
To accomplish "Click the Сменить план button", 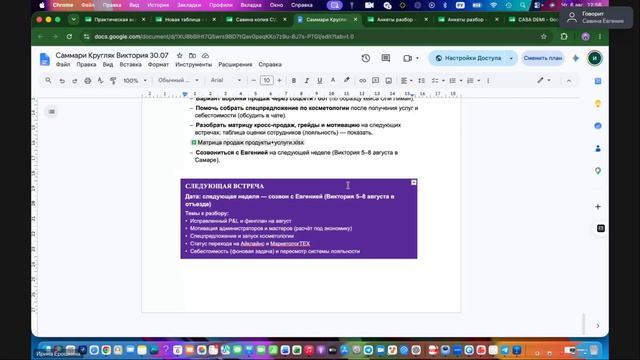I will point(542,58).
